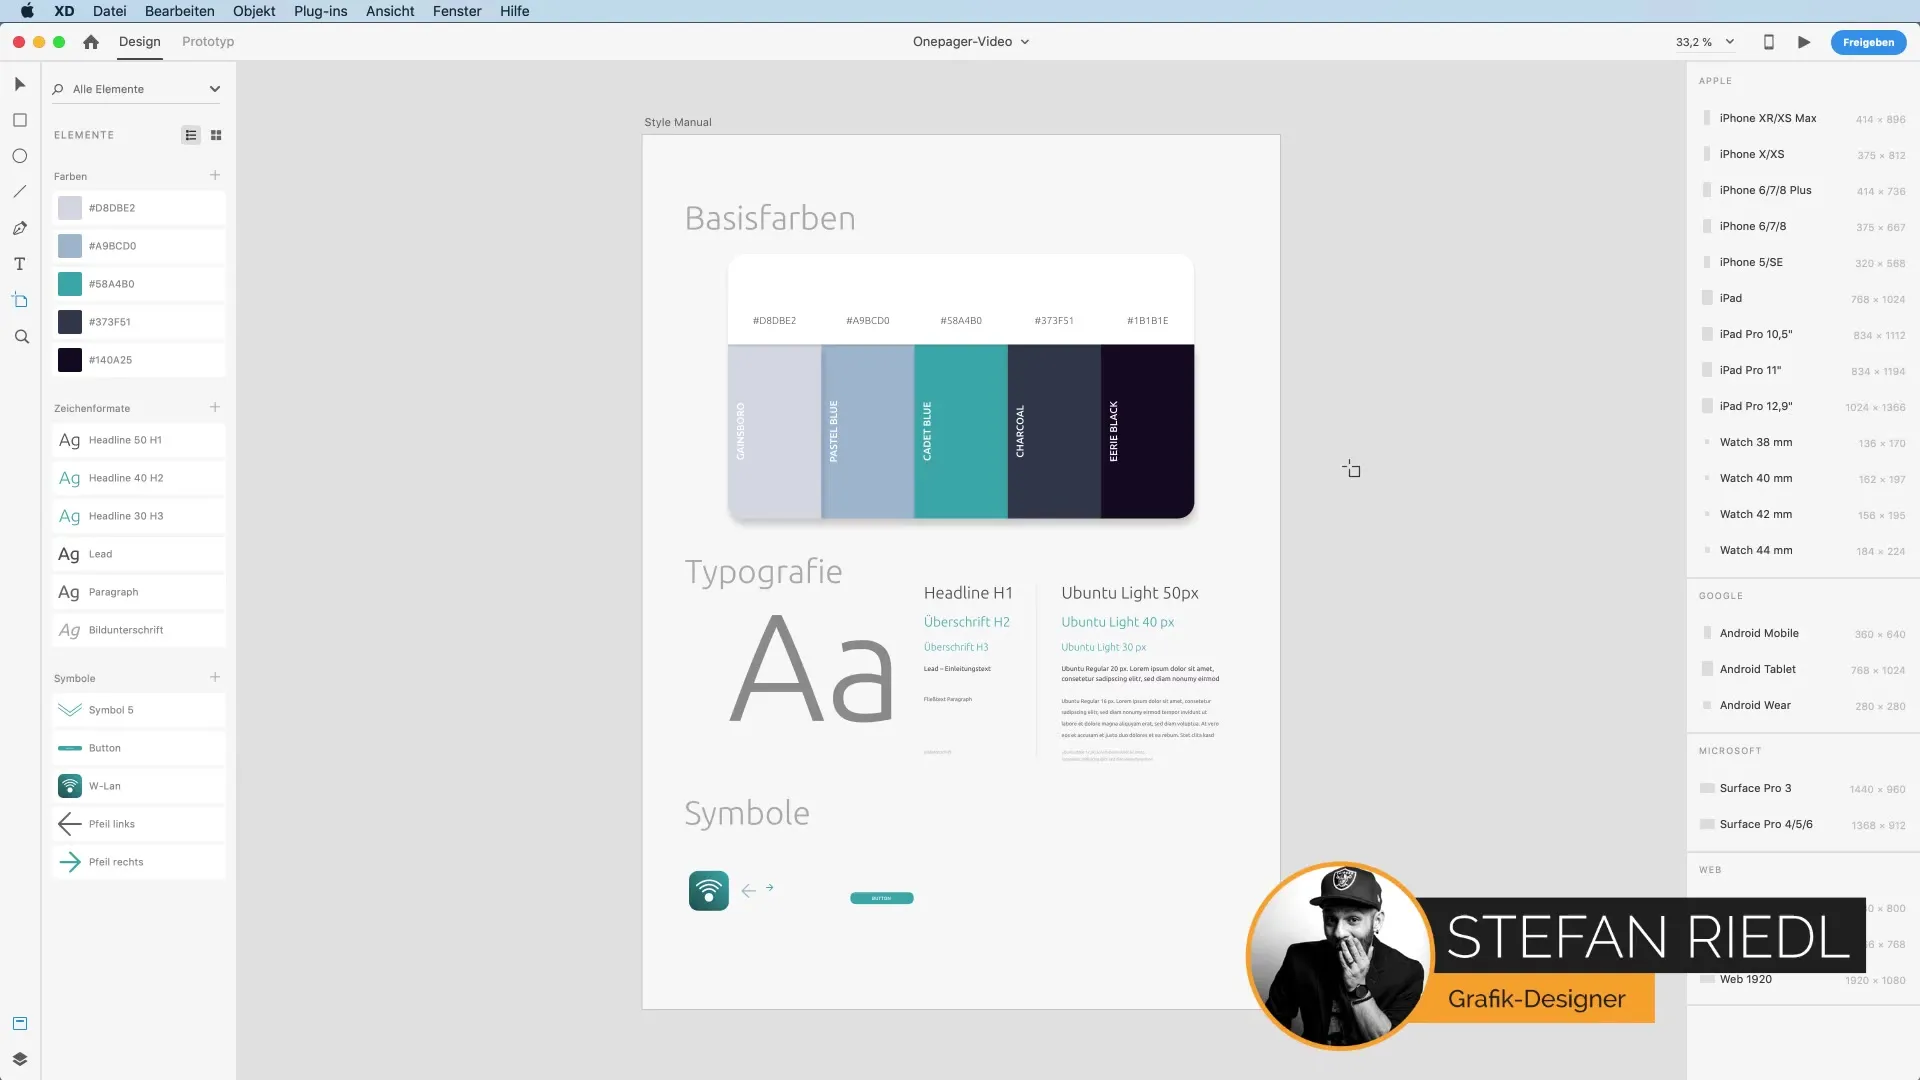Open the Bearbeiten menu
Screen dimensions: 1920x1080
tap(180, 11)
